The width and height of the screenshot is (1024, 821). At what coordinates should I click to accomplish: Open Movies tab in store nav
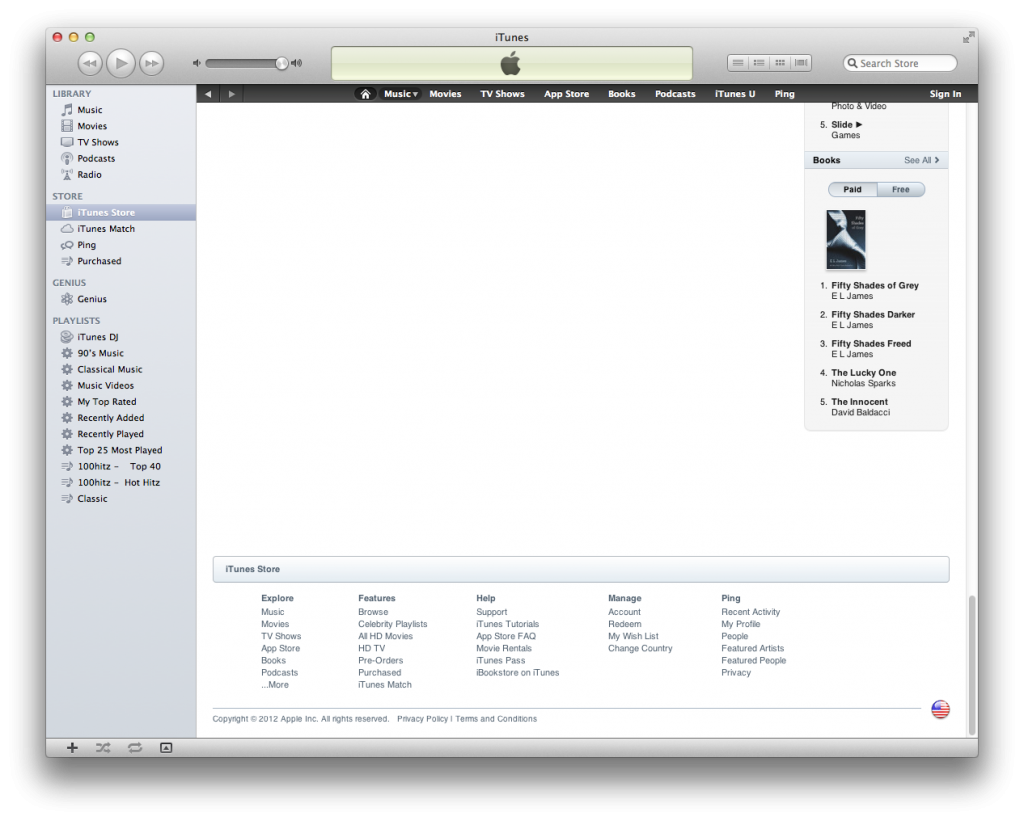pyautogui.click(x=445, y=94)
